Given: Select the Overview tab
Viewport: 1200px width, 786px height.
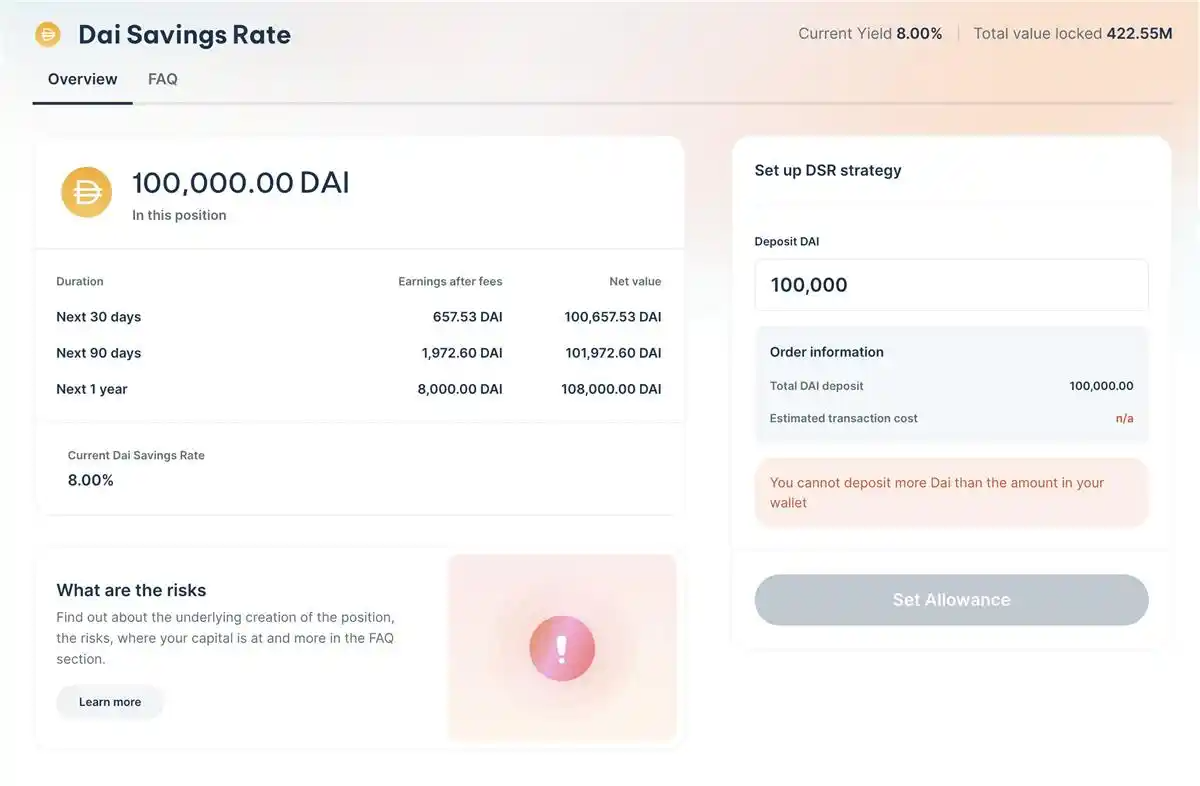Looking at the screenshot, I should (x=82, y=79).
